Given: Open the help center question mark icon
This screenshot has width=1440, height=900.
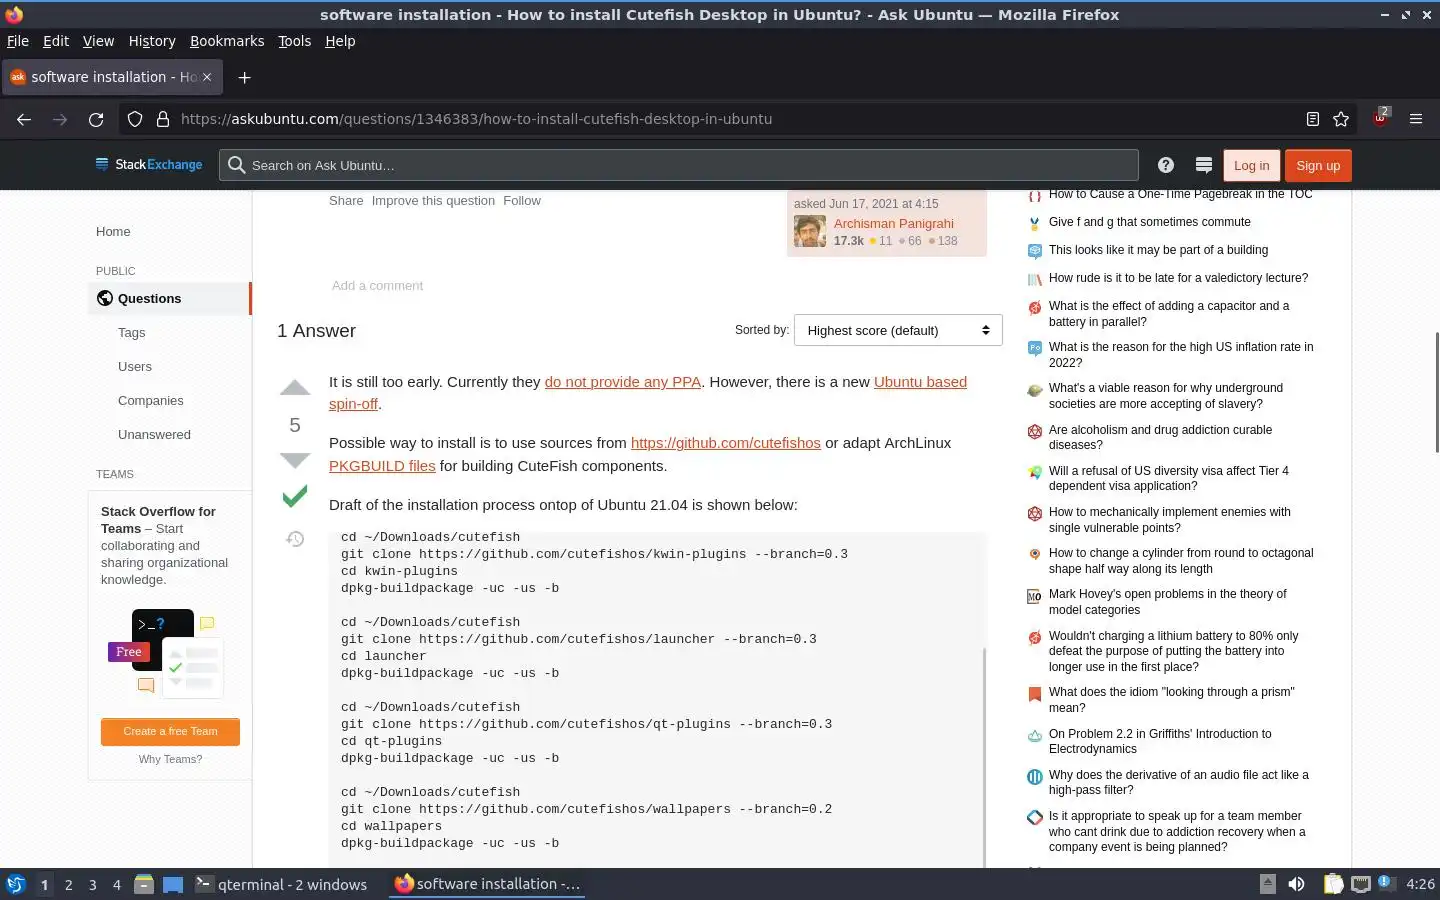Looking at the screenshot, I should click(x=1166, y=165).
